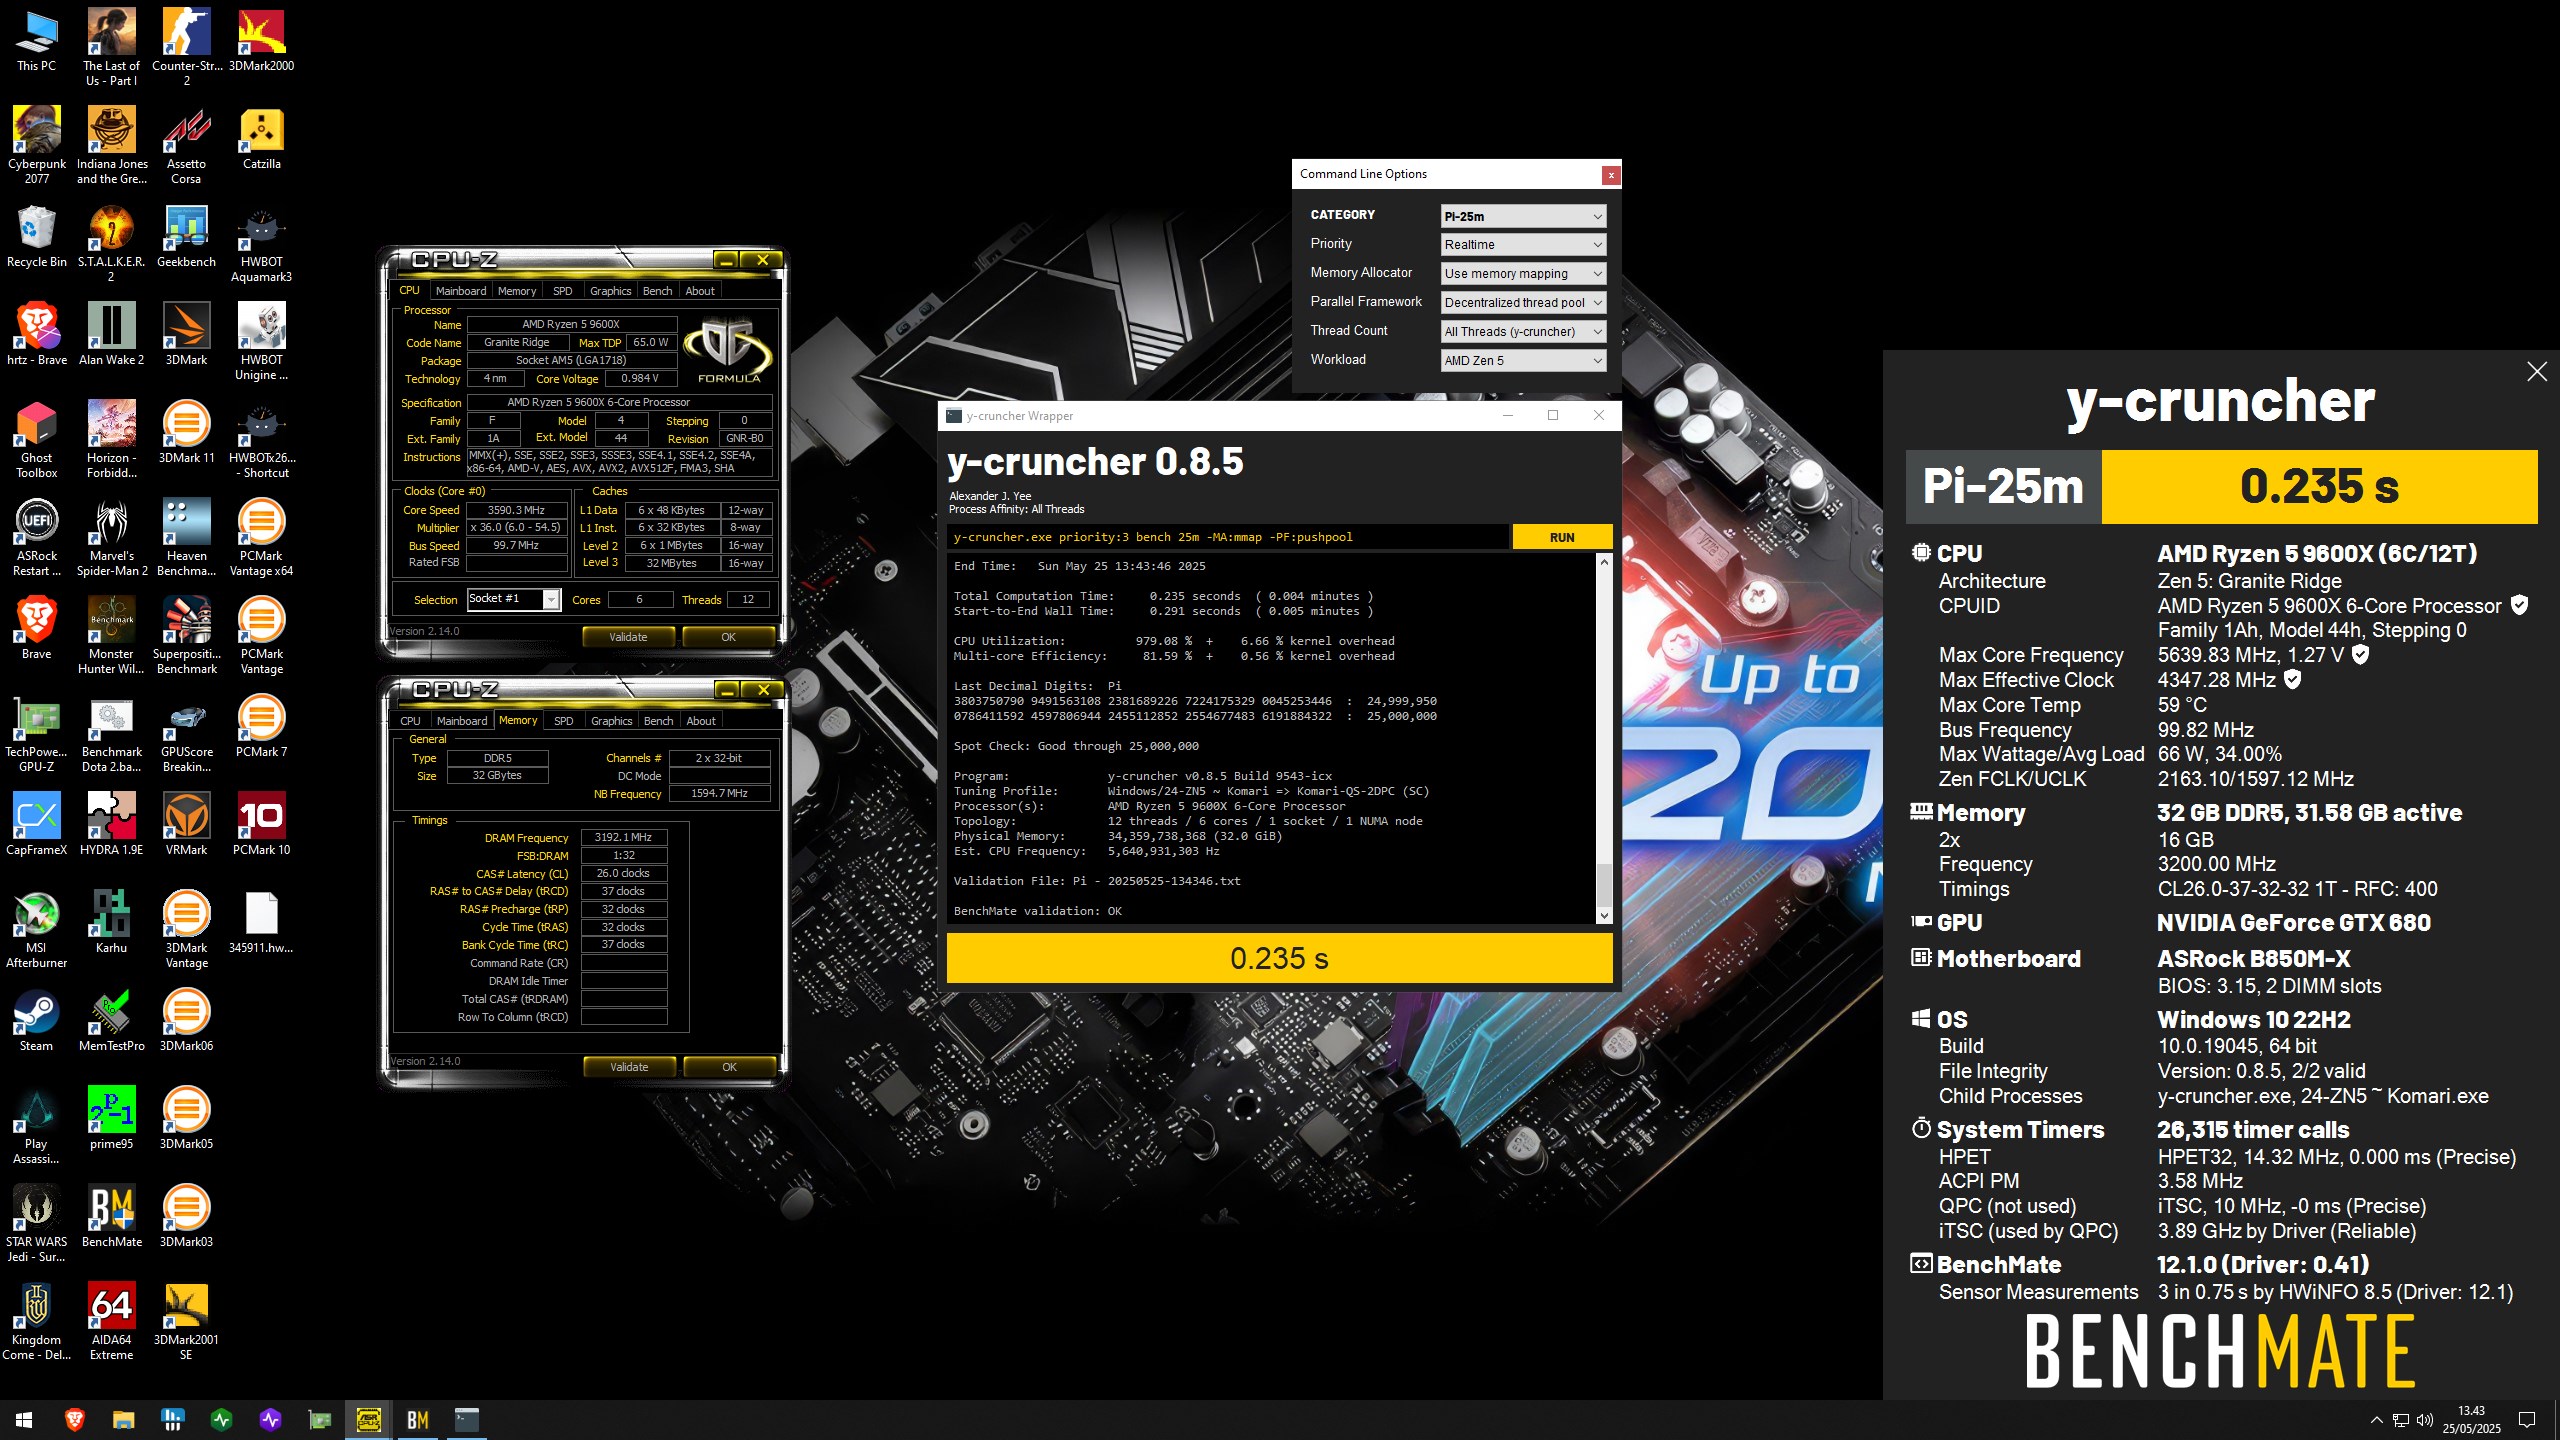Select the 3DMark 11 desktop icon
This screenshot has height=1440, width=2560.
tap(187, 434)
